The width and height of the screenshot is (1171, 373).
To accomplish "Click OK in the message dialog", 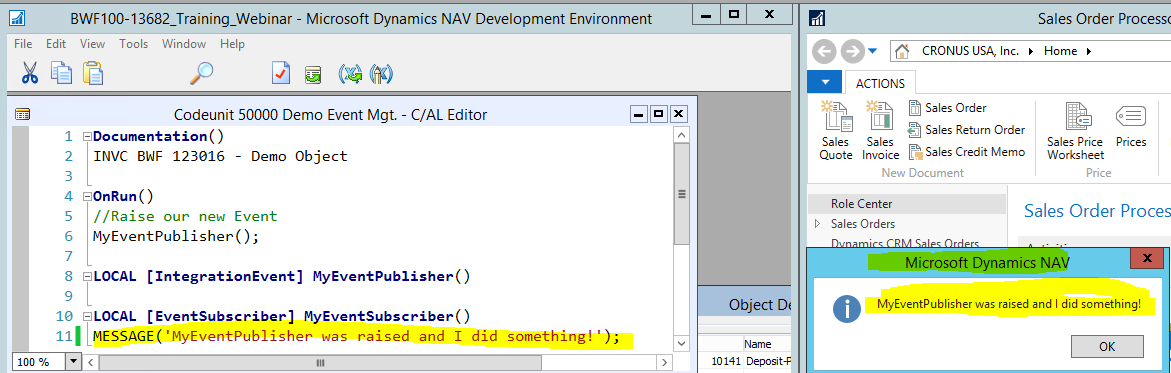I will [x=1107, y=346].
